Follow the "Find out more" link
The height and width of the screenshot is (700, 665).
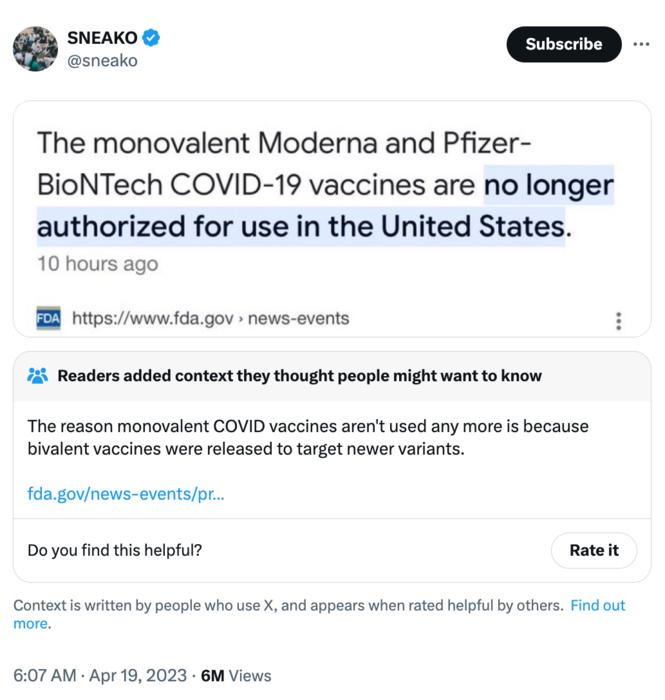click(x=597, y=605)
